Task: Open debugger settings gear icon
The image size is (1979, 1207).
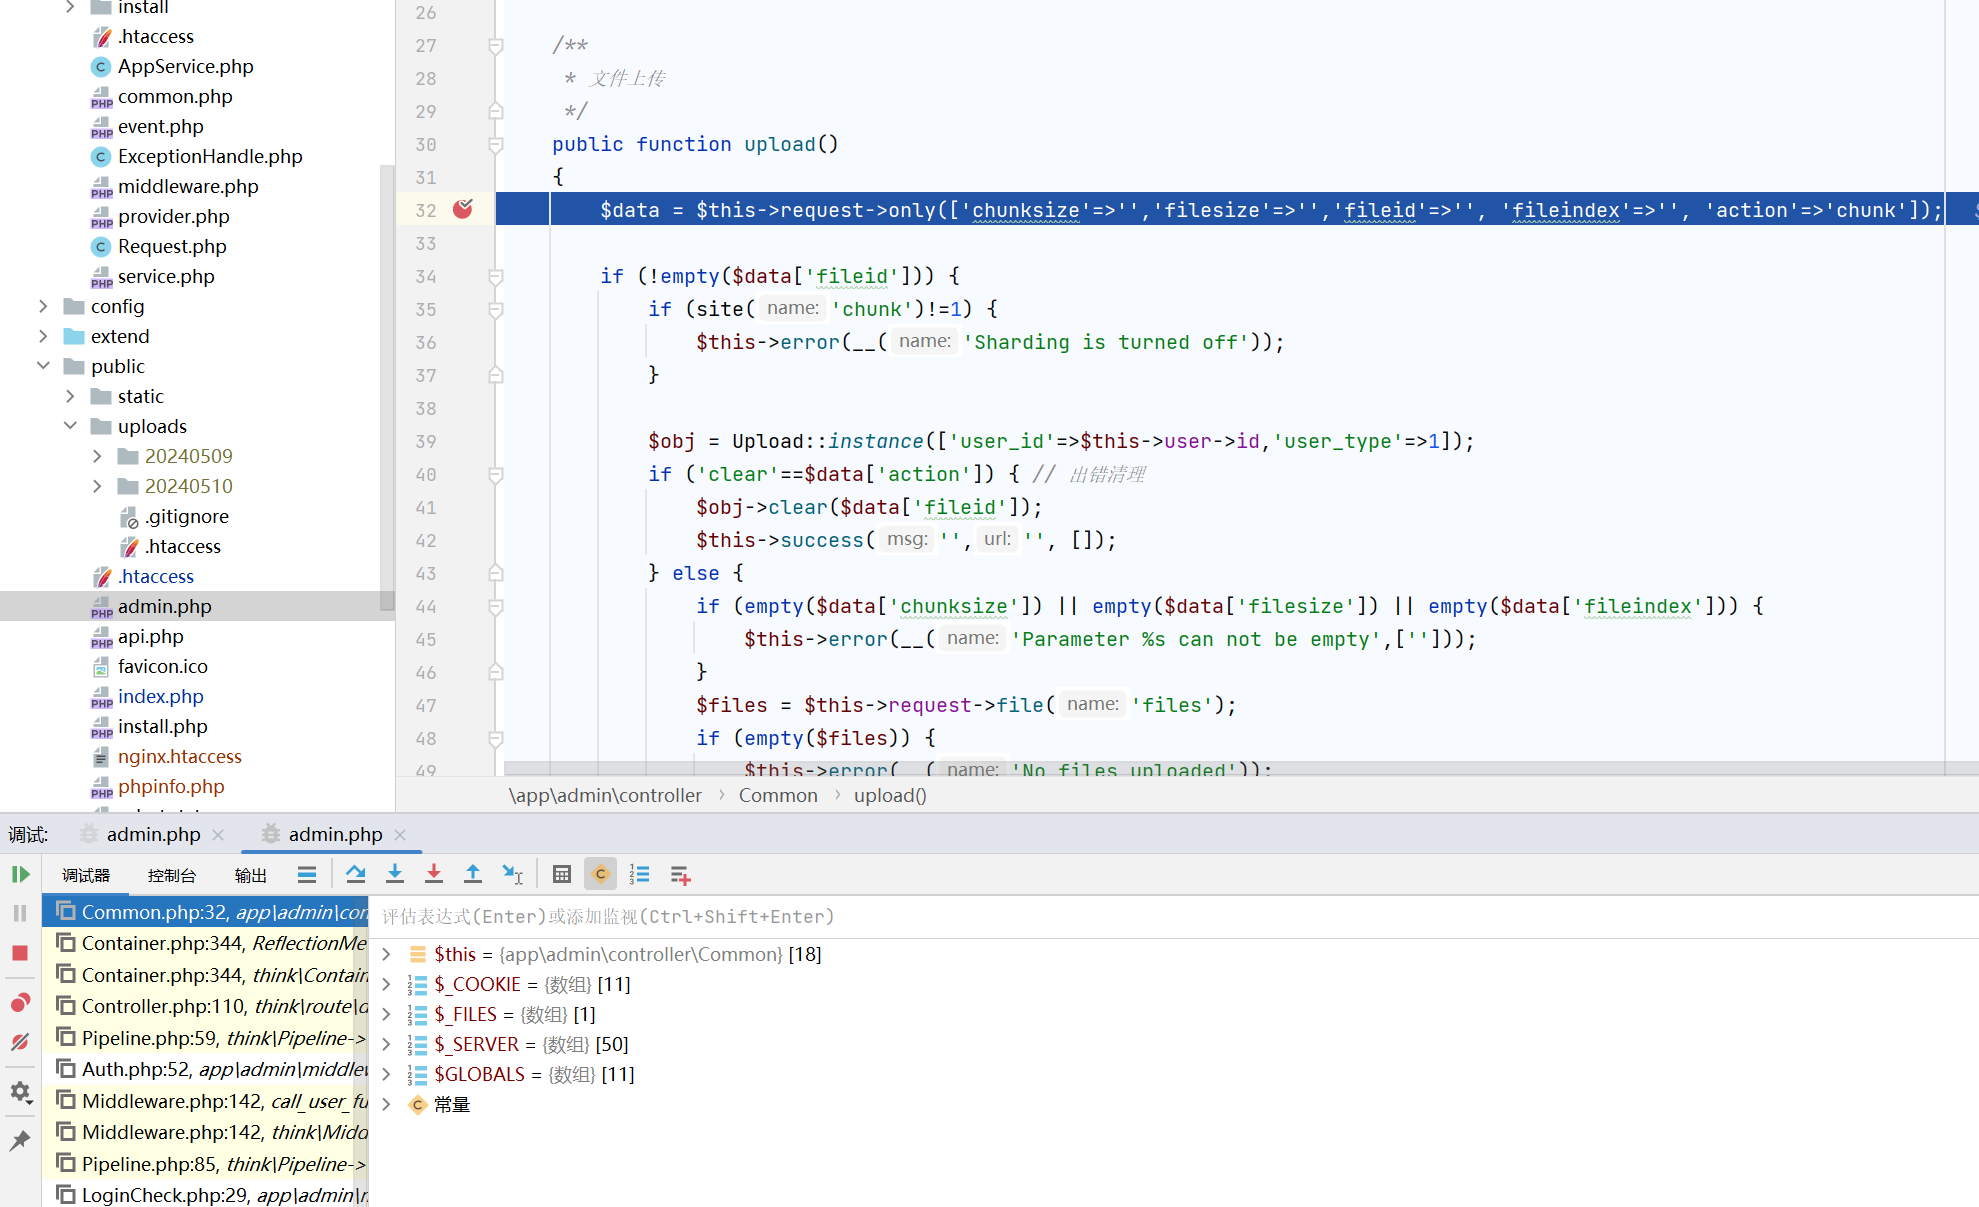Action: 20,1092
